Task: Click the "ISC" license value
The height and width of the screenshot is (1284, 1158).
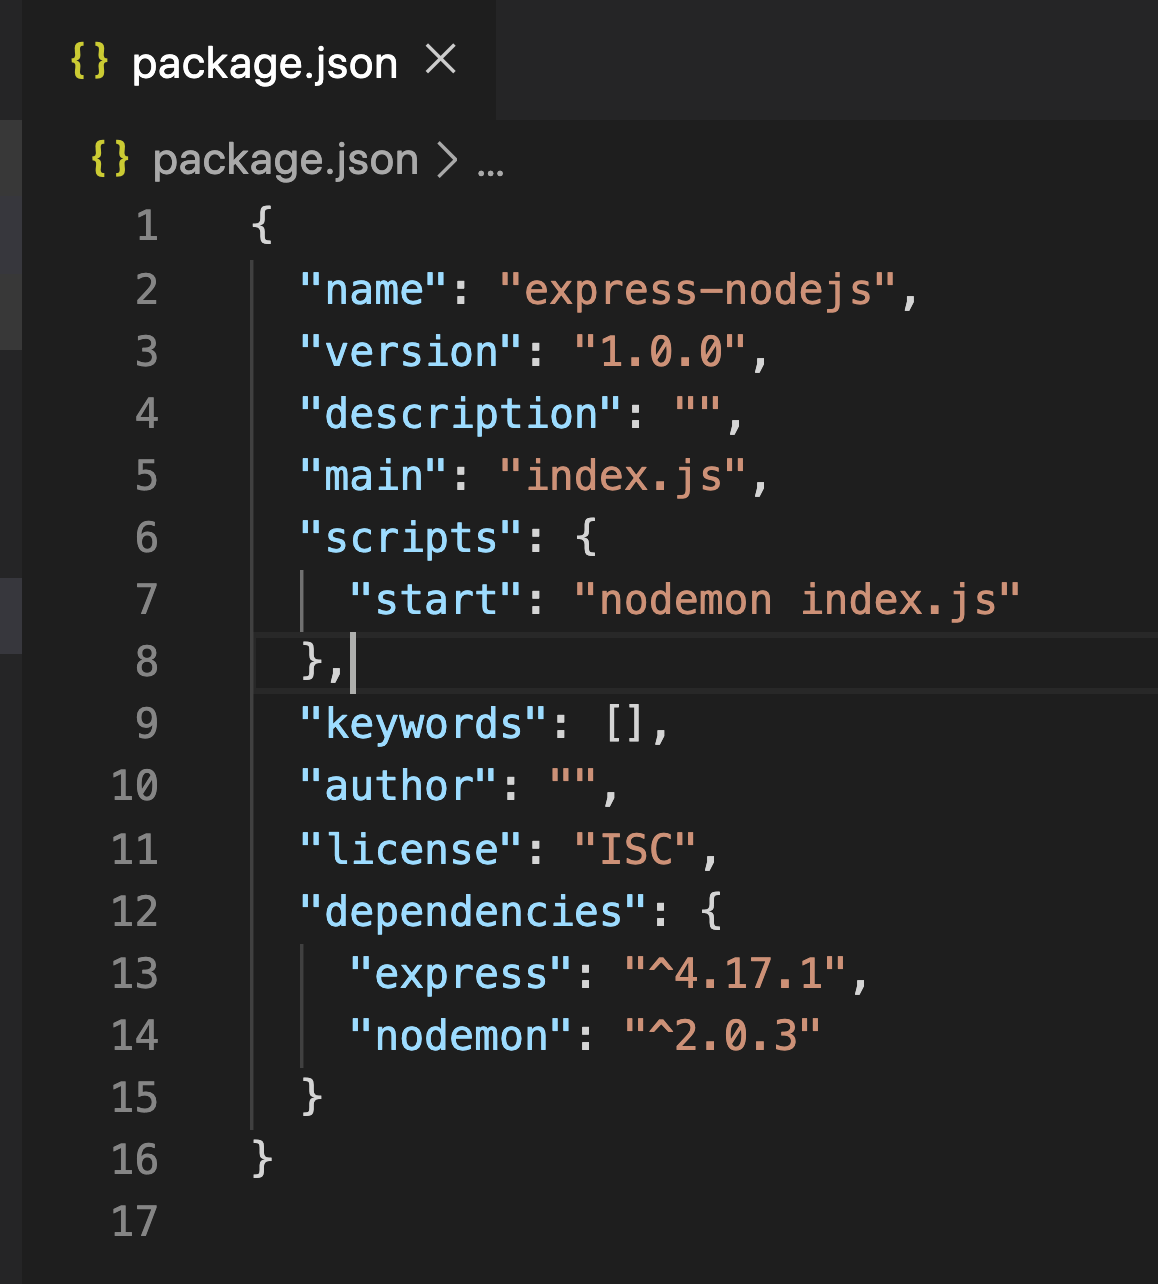Action: point(637,849)
